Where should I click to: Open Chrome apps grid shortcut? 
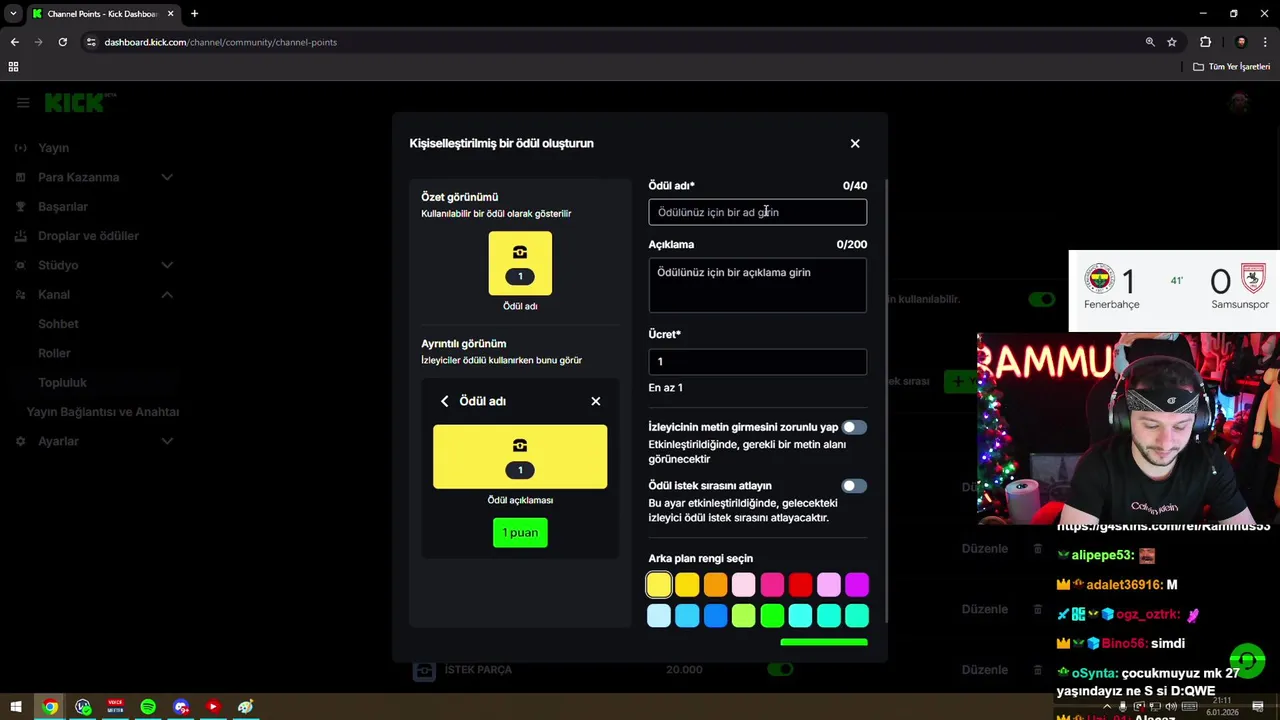coord(13,67)
